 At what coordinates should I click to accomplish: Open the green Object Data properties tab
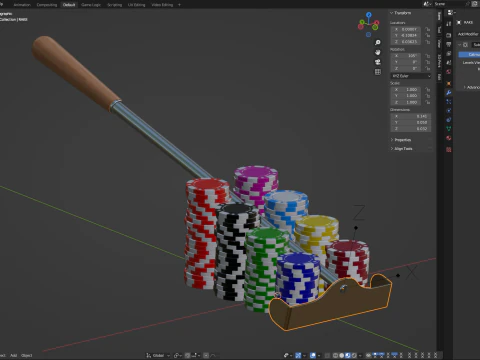[x=449, y=129]
